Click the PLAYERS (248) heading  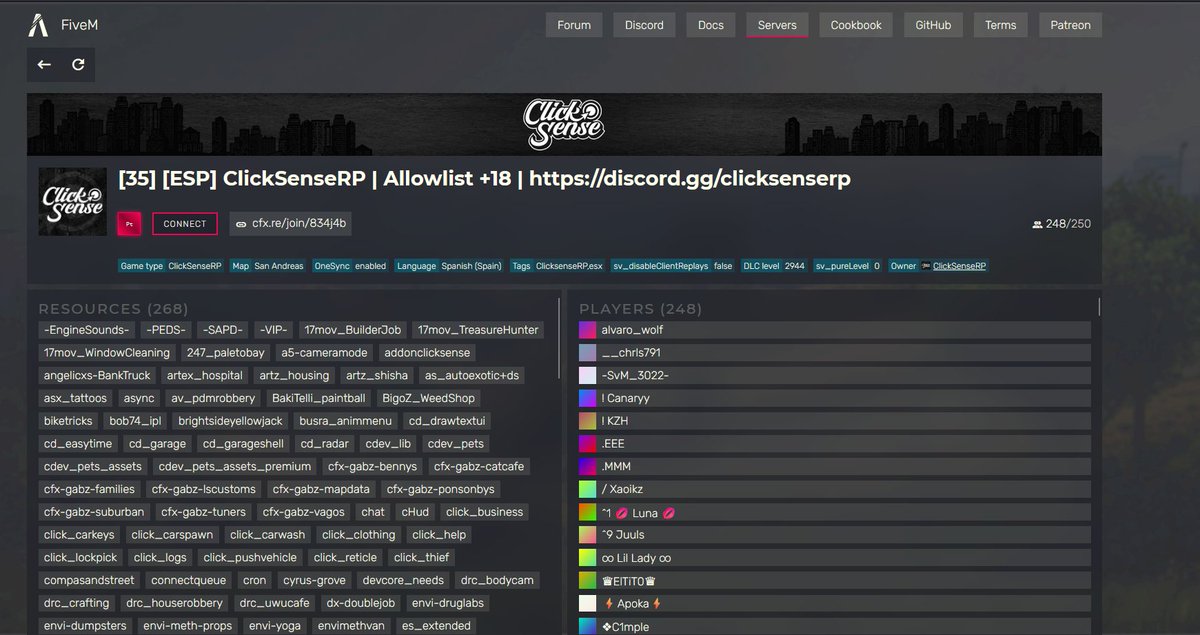(x=640, y=309)
